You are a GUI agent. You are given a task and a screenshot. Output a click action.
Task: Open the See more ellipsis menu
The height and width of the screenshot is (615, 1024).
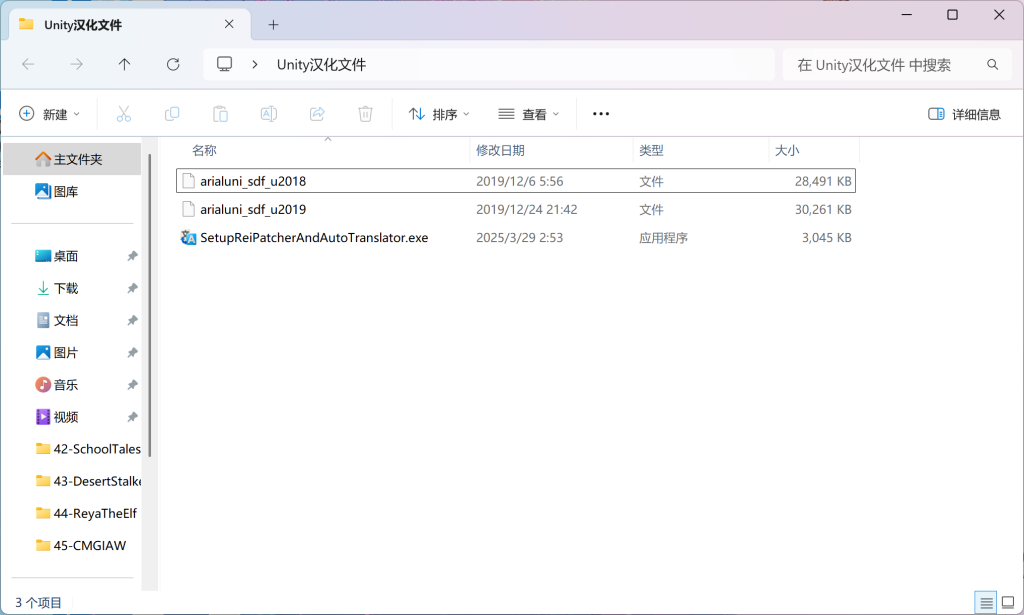click(x=601, y=114)
